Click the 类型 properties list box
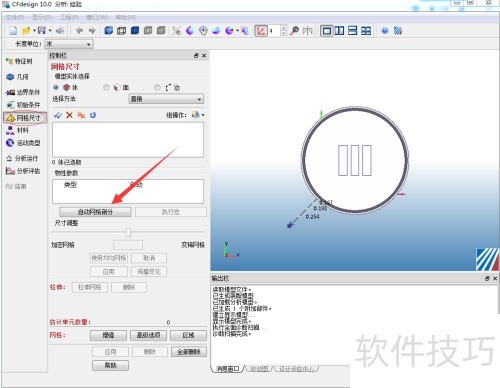 (128, 191)
